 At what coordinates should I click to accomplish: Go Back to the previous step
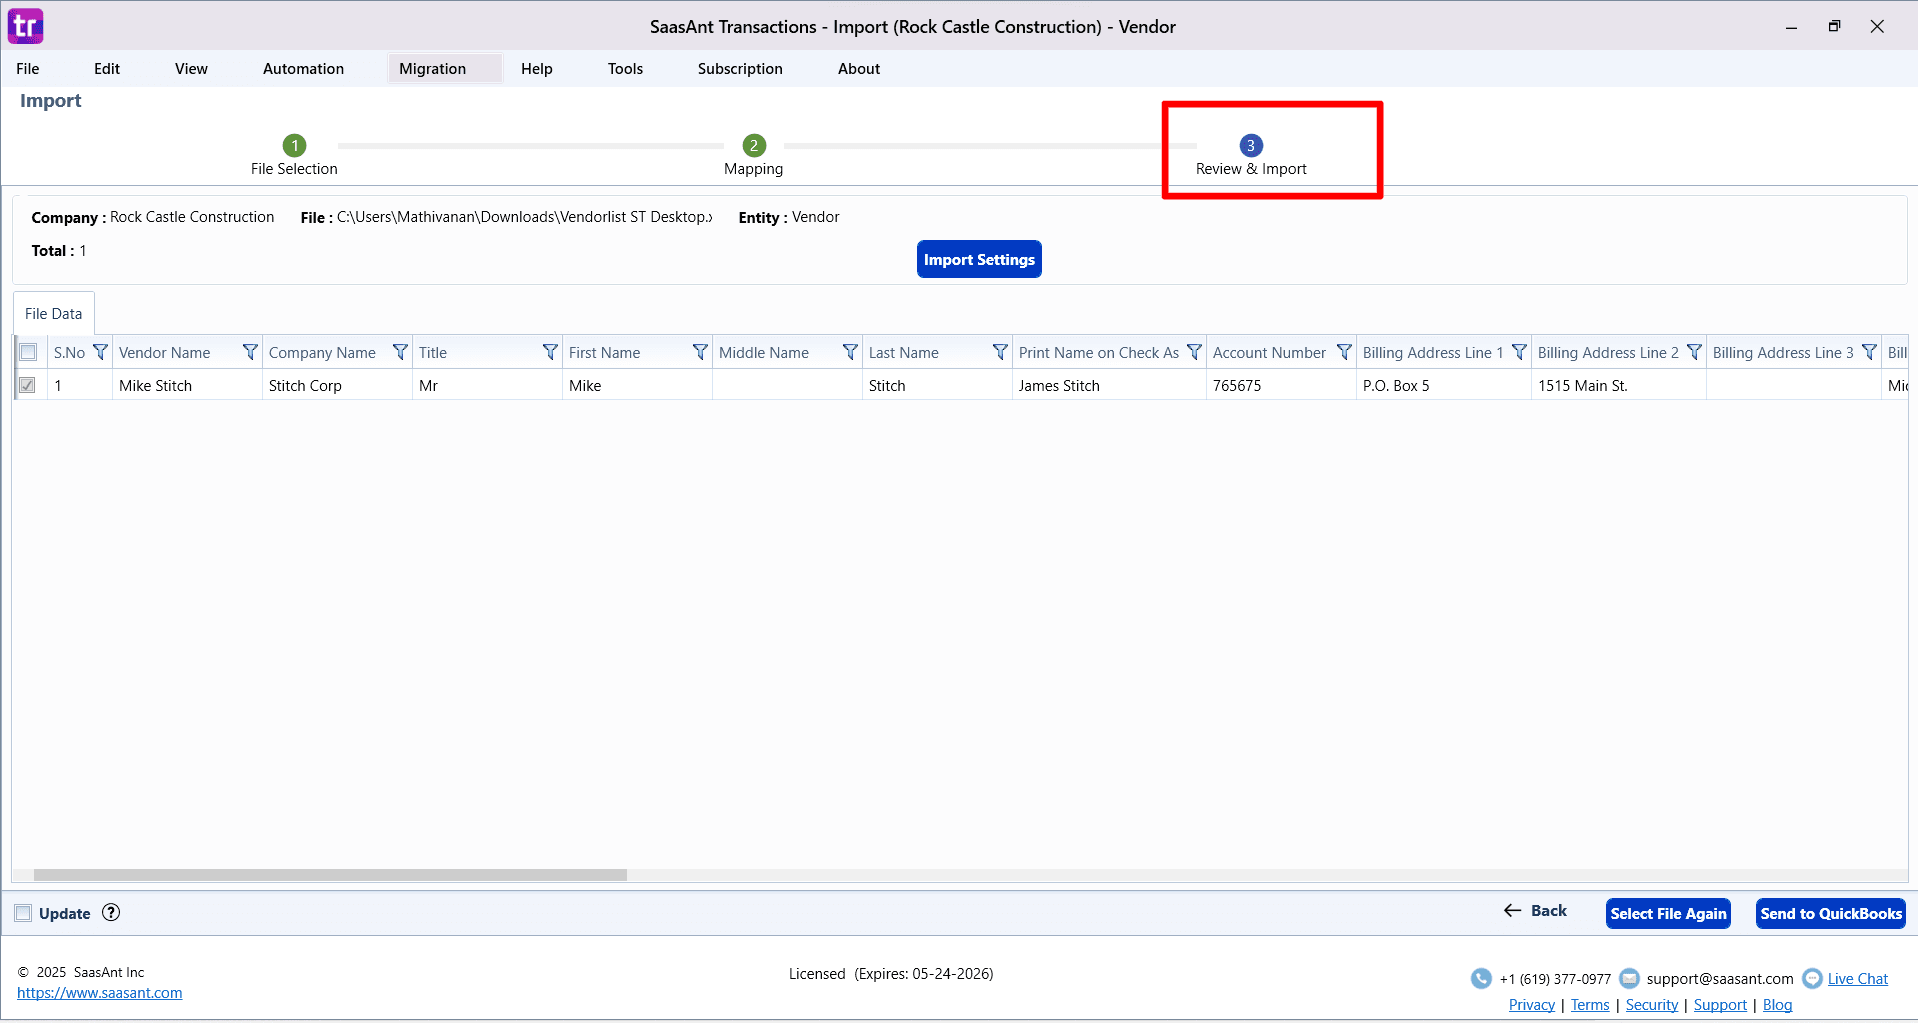pos(1536,910)
